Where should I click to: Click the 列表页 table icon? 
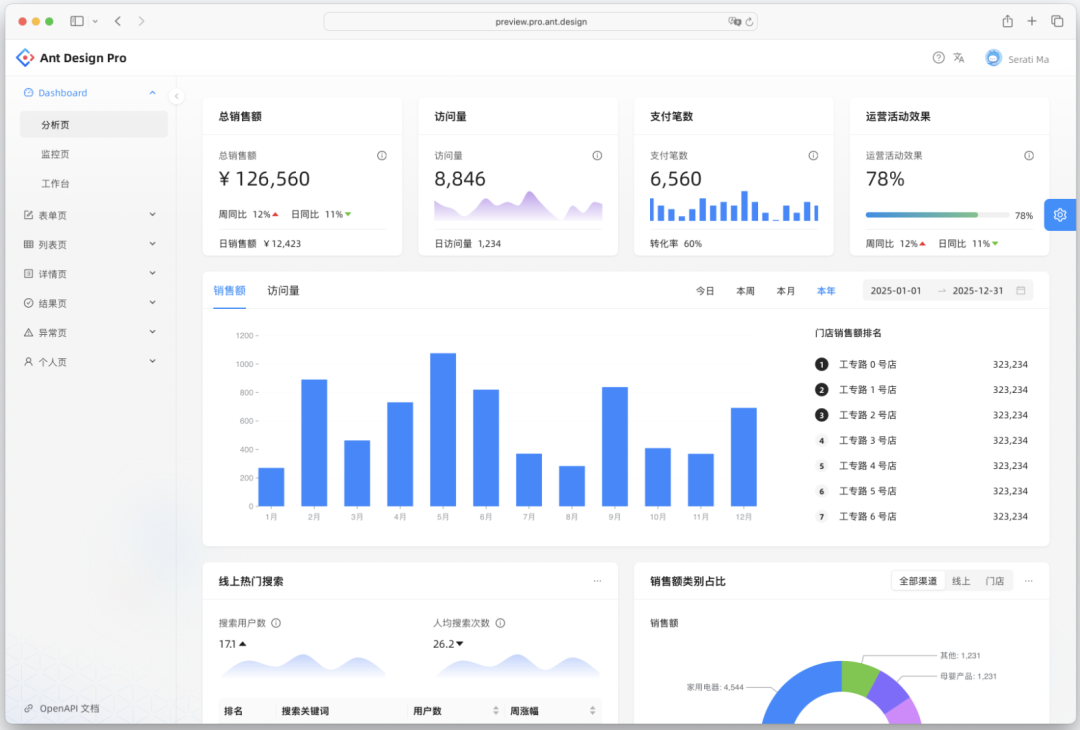click(28, 244)
